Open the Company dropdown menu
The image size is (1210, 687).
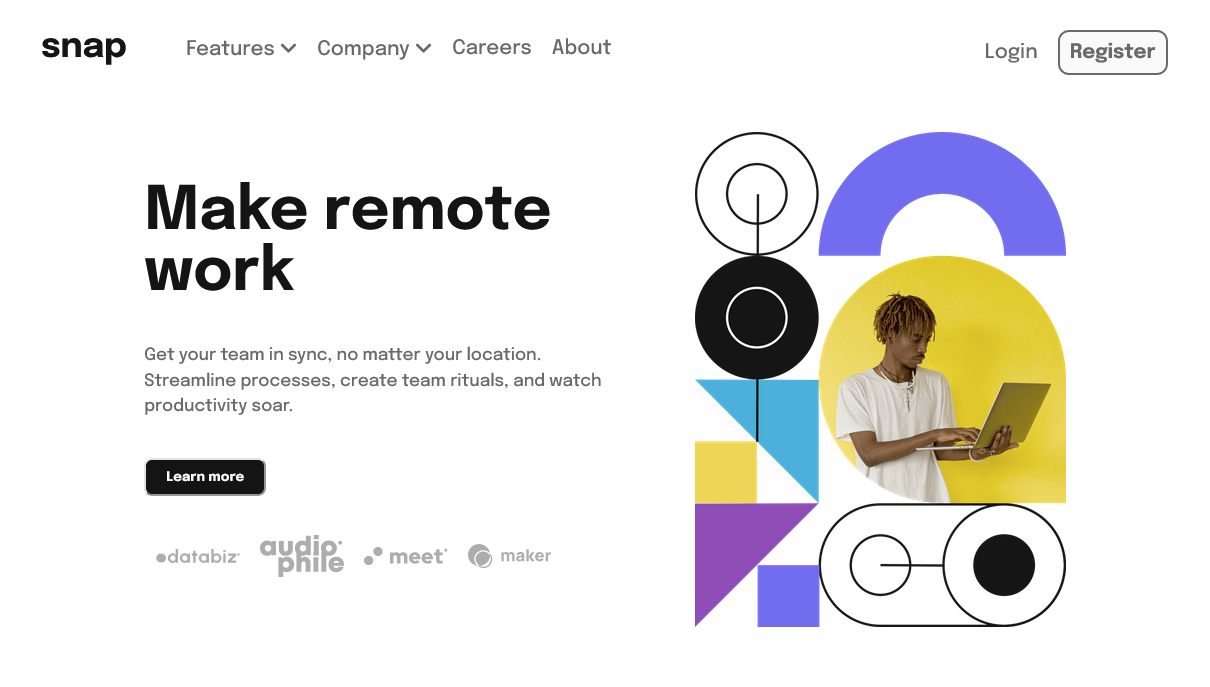click(x=373, y=48)
